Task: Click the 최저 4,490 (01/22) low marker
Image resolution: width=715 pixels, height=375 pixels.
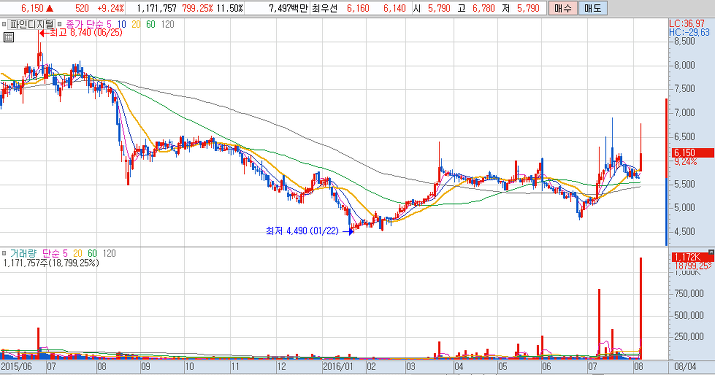Action: (x=310, y=231)
